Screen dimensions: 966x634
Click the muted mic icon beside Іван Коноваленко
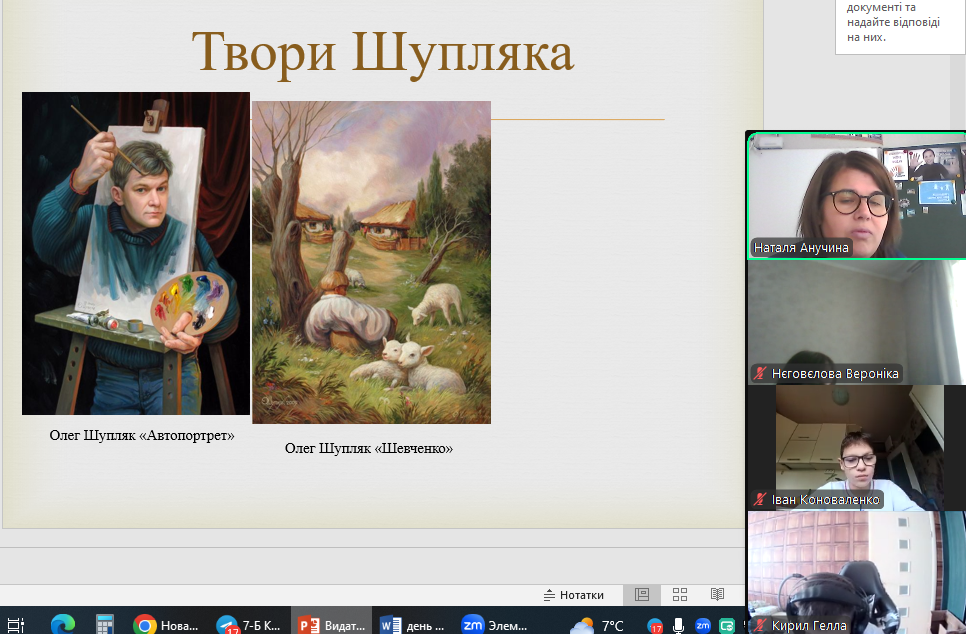coord(760,500)
